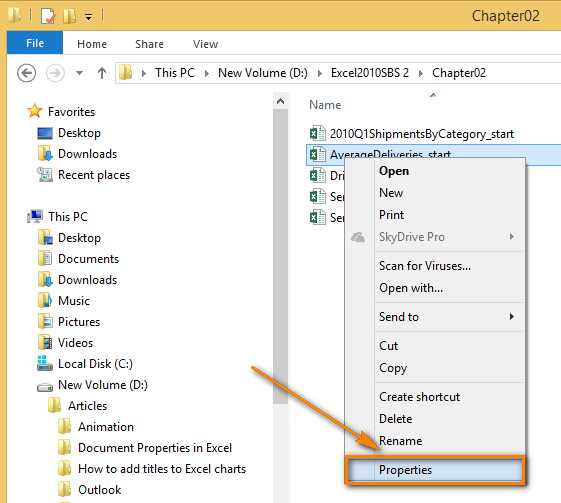Open Document Properties in Excel folder
This screenshot has width=561, height=503.
tap(155, 448)
